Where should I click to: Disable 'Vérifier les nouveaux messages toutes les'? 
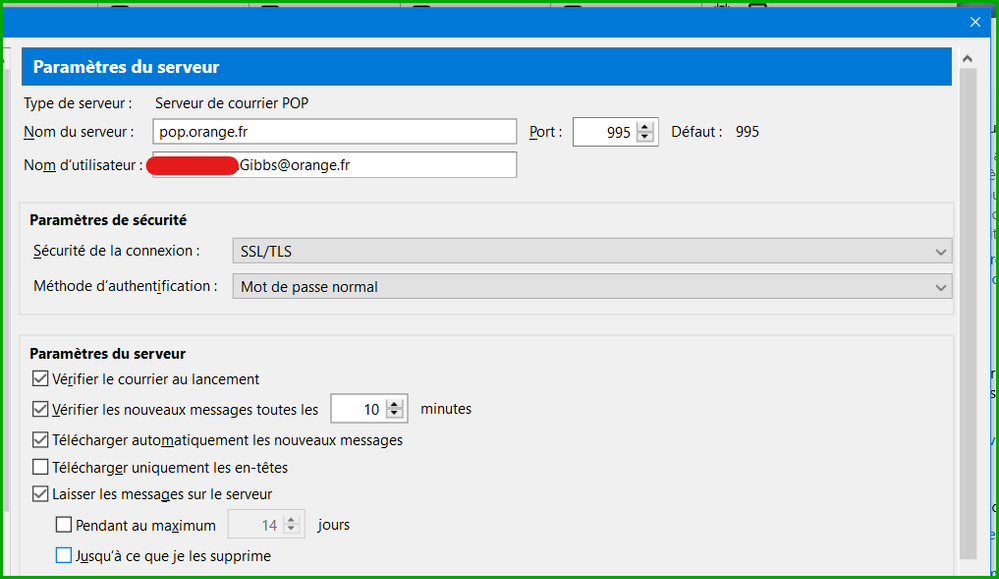point(41,409)
